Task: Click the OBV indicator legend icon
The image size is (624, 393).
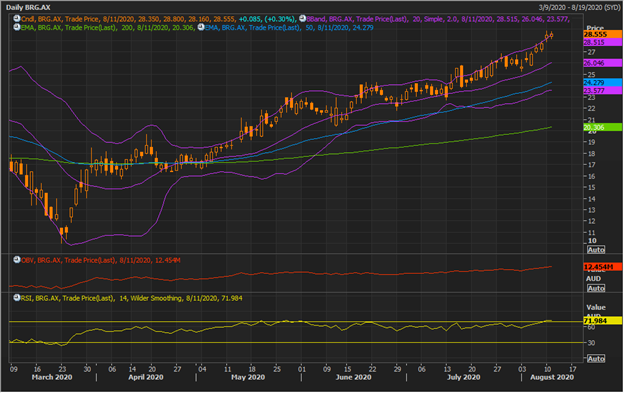Action: [17, 260]
